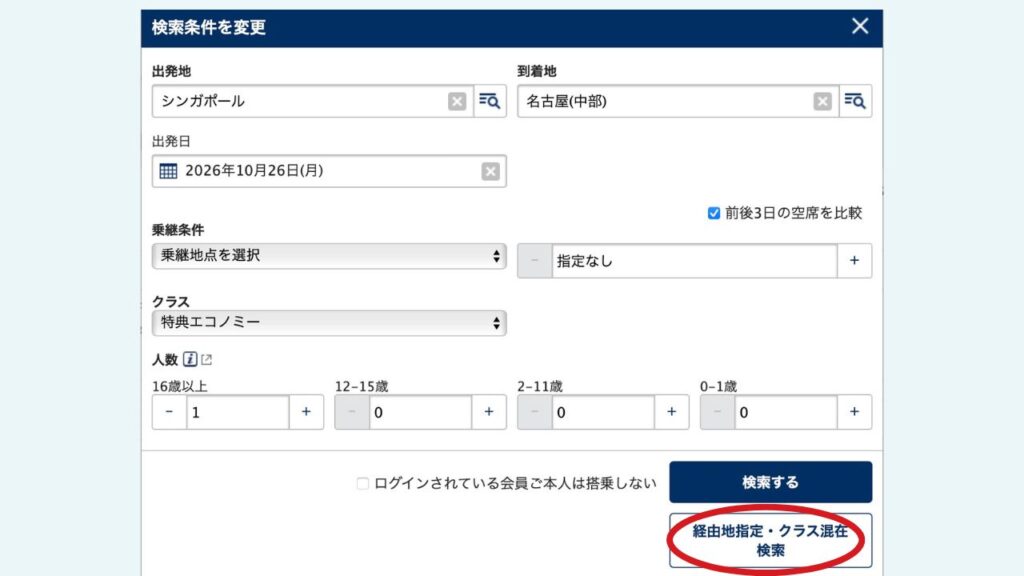This screenshot has height=576, width=1024.
Task: Decrease 16歳以上 passenger count
Action: [169, 412]
